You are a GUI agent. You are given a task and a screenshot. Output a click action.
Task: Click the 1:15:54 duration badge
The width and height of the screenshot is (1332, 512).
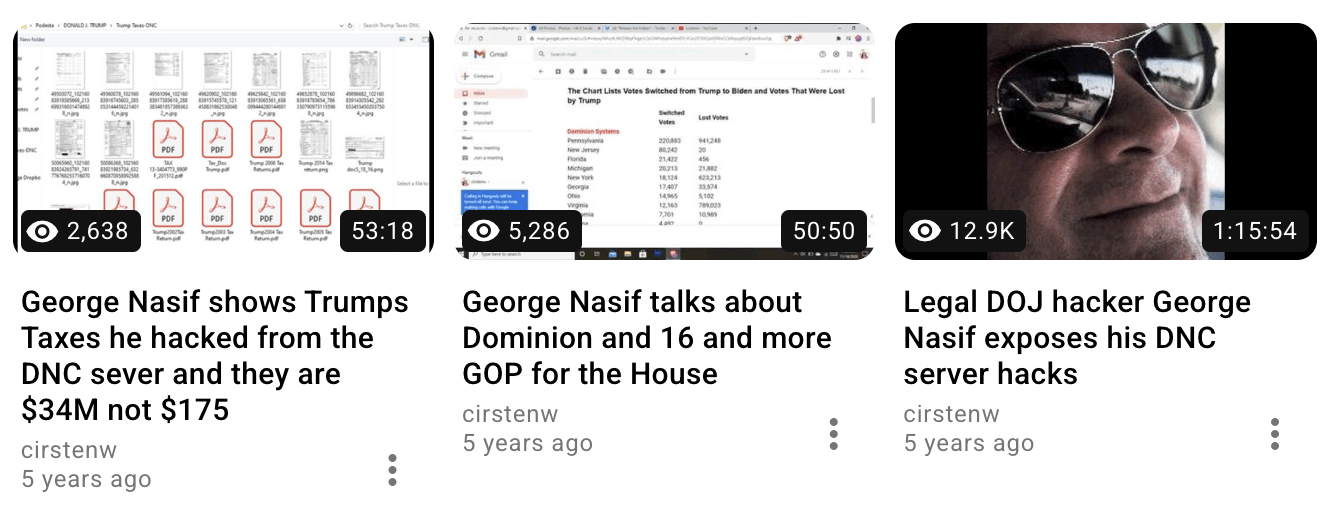(x=1255, y=231)
